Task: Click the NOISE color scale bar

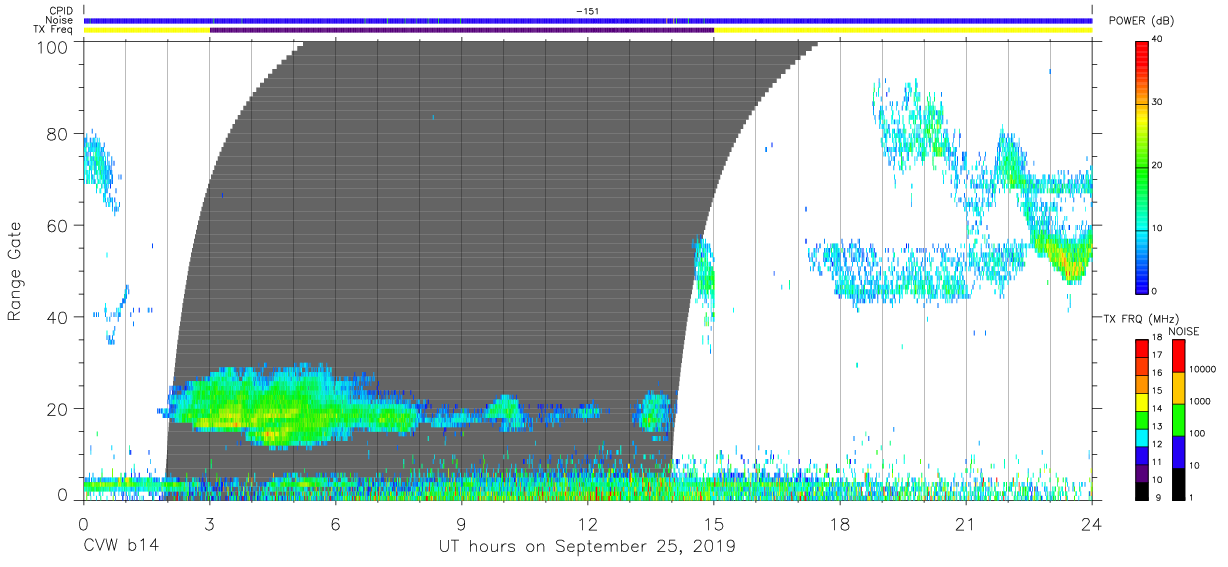Action: (1178, 420)
